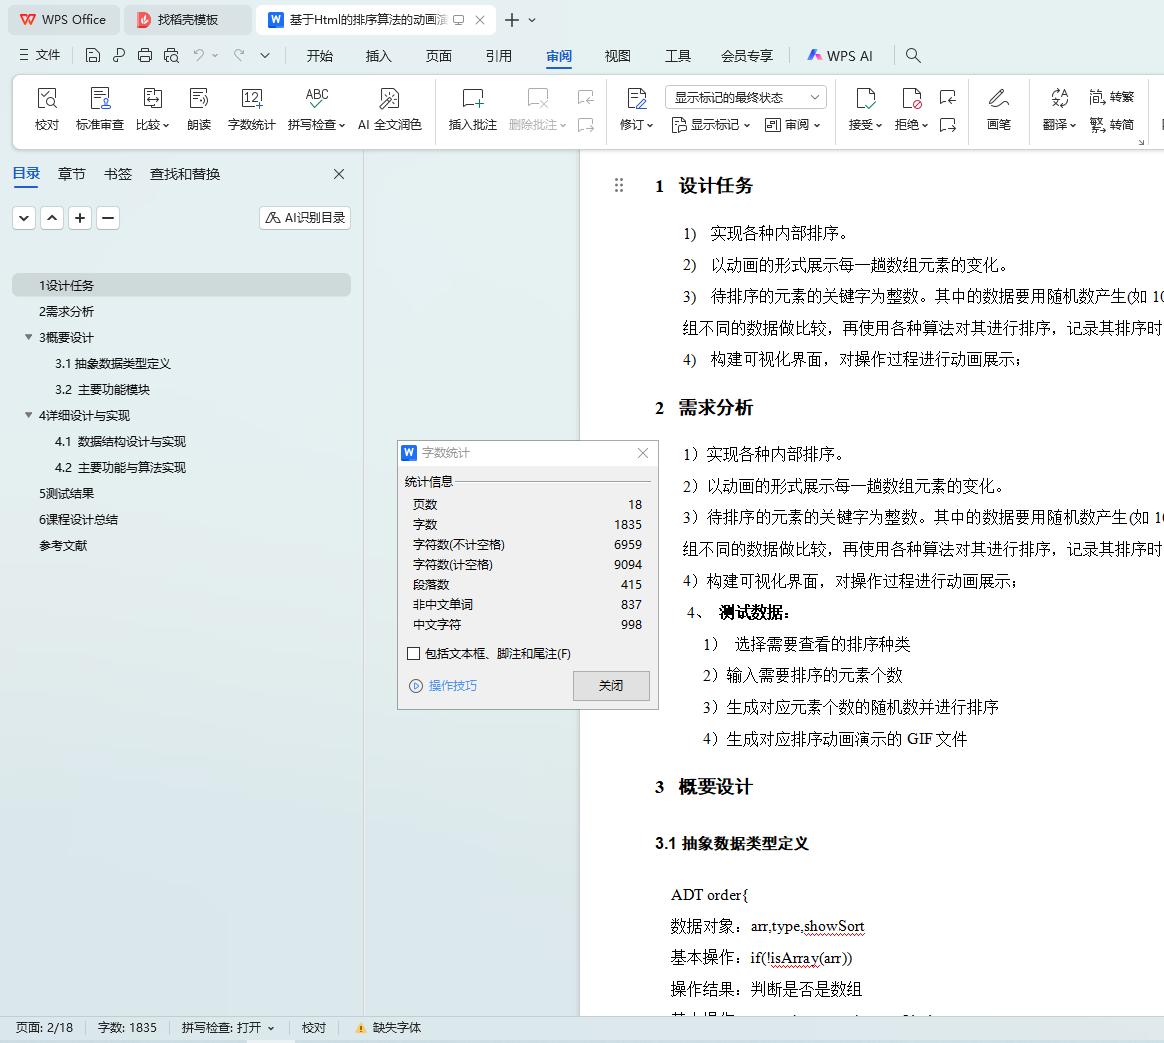Open the 会员专享 ribbon tab
Image resolution: width=1164 pixels, height=1043 pixels.
point(747,56)
